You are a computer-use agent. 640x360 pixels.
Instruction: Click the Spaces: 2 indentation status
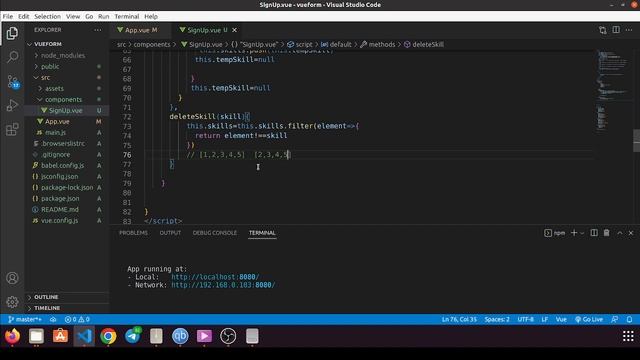[x=497, y=319]
